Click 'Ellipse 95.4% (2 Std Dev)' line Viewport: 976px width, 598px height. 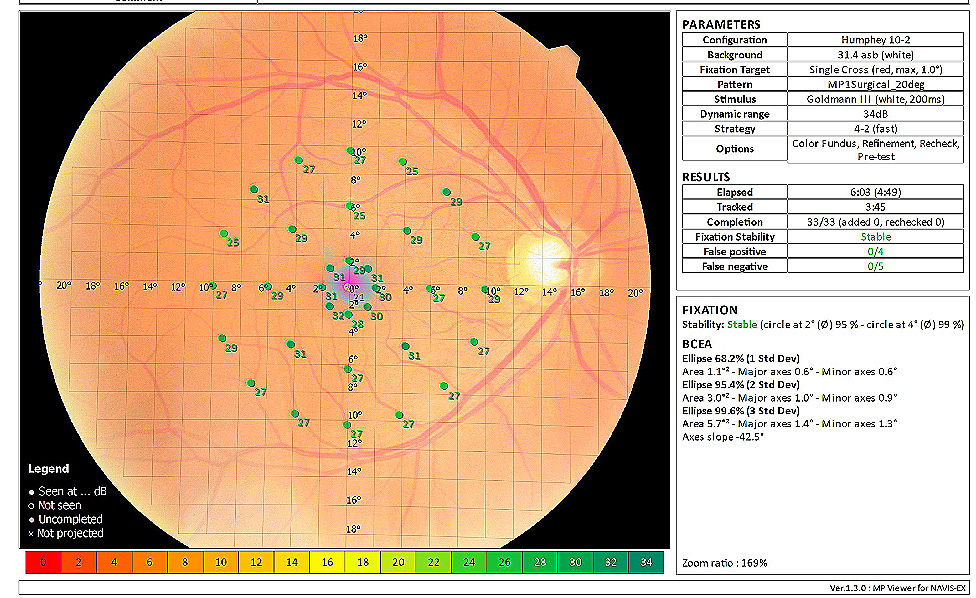pos(741,385)
